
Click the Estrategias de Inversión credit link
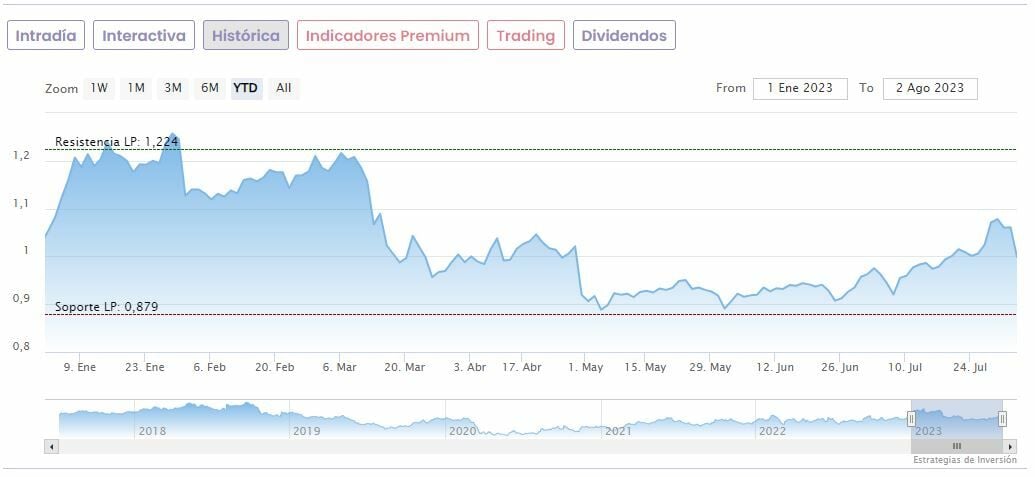pyautogui.click(x=964, y=460)
